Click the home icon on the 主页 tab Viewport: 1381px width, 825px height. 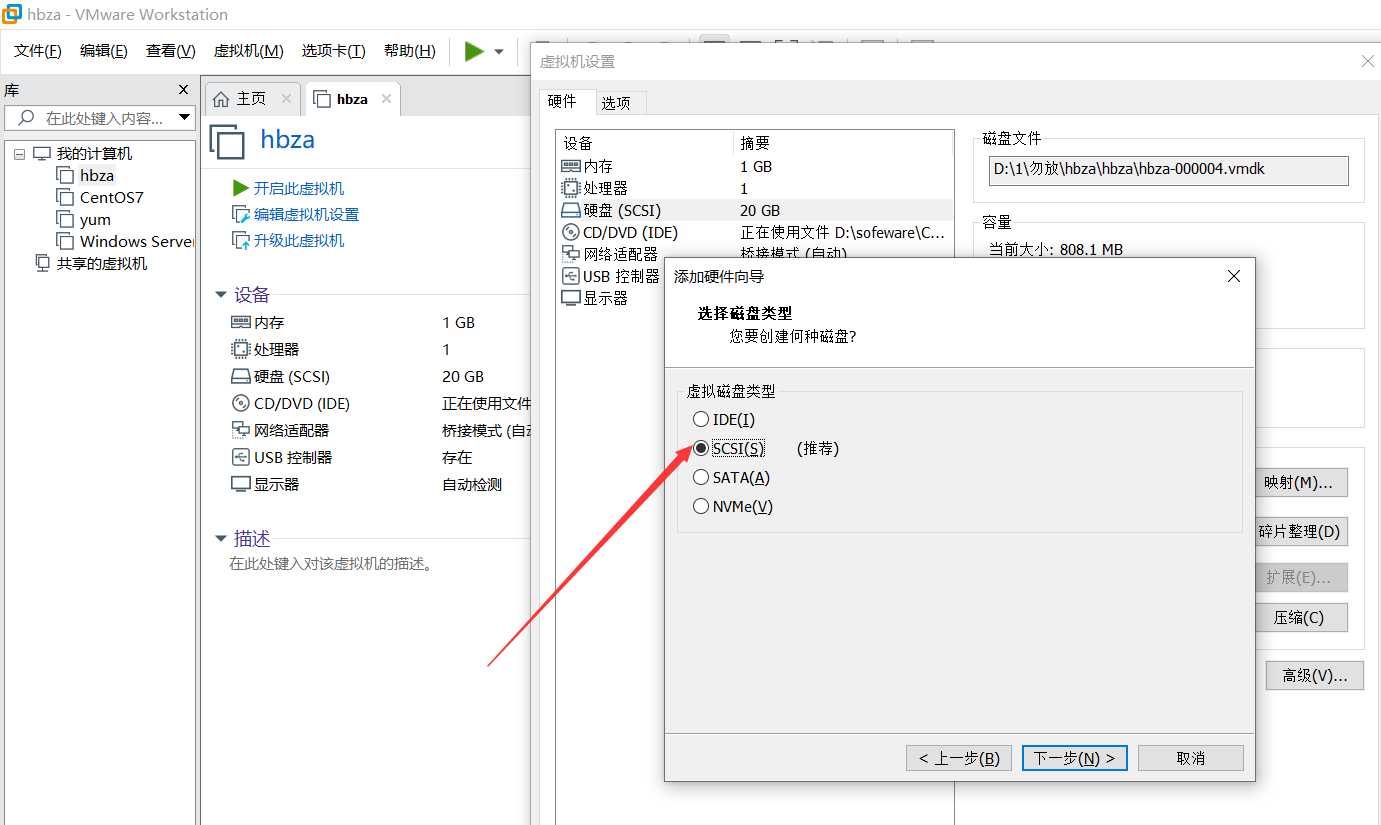221,99
